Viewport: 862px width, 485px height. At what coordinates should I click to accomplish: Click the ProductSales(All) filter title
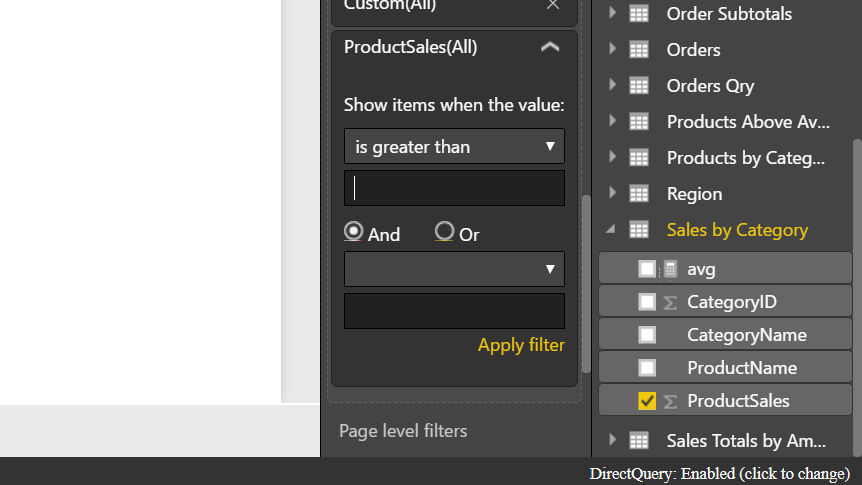pos(411,47)
